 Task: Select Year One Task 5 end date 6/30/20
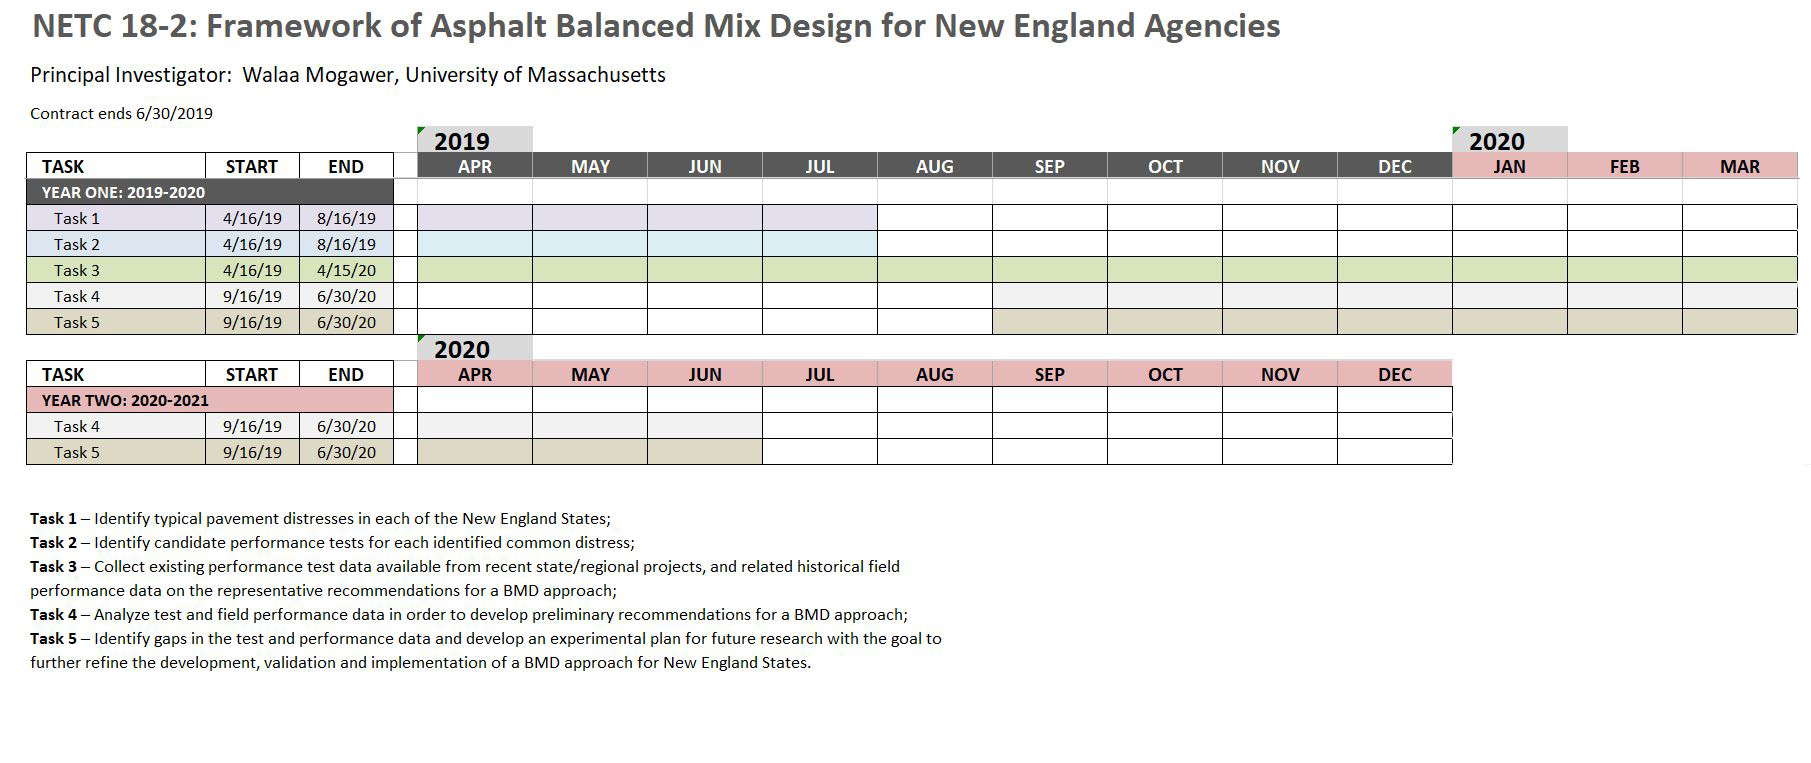(x=346, y=322)
